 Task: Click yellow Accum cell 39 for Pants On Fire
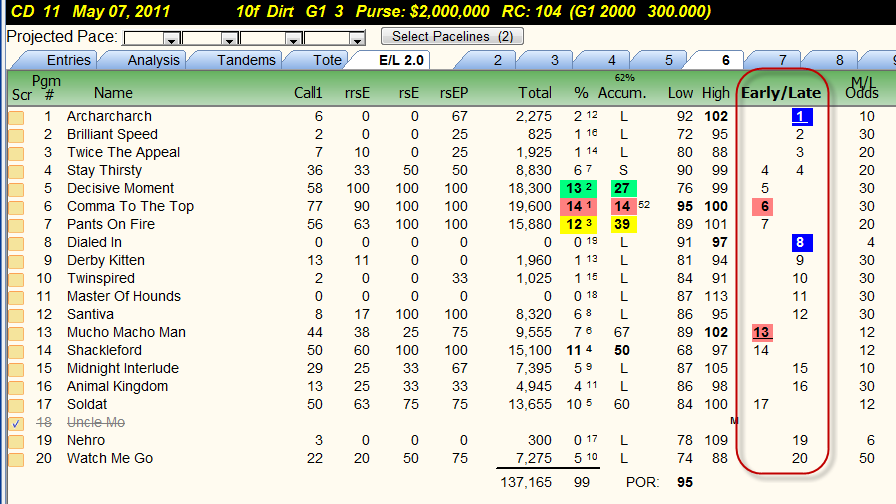point(622,225)
